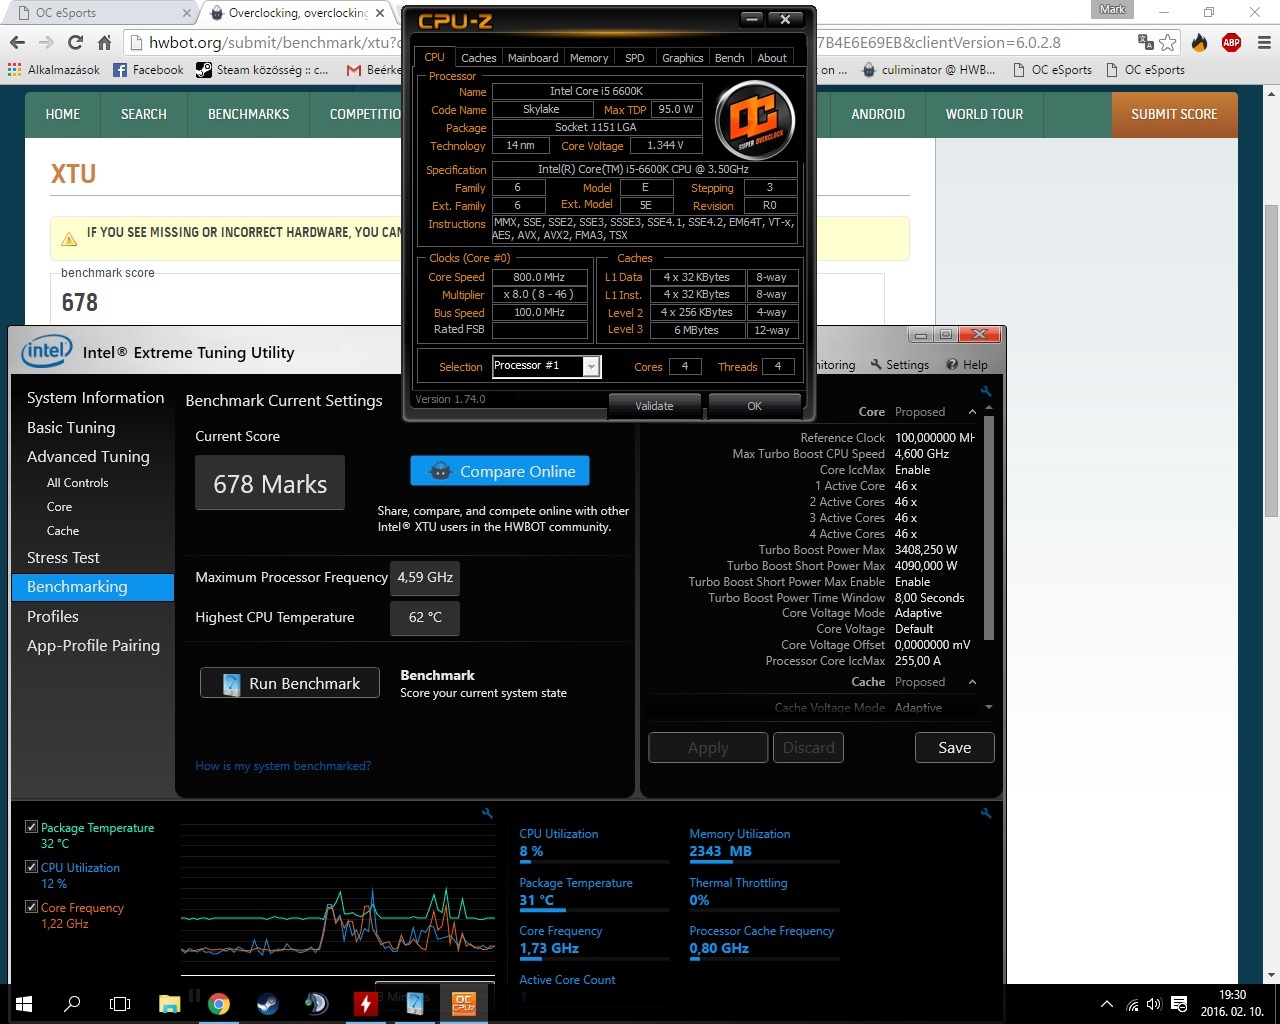Toggle Package Temperature graph checkbox

[x=32, y=827]
